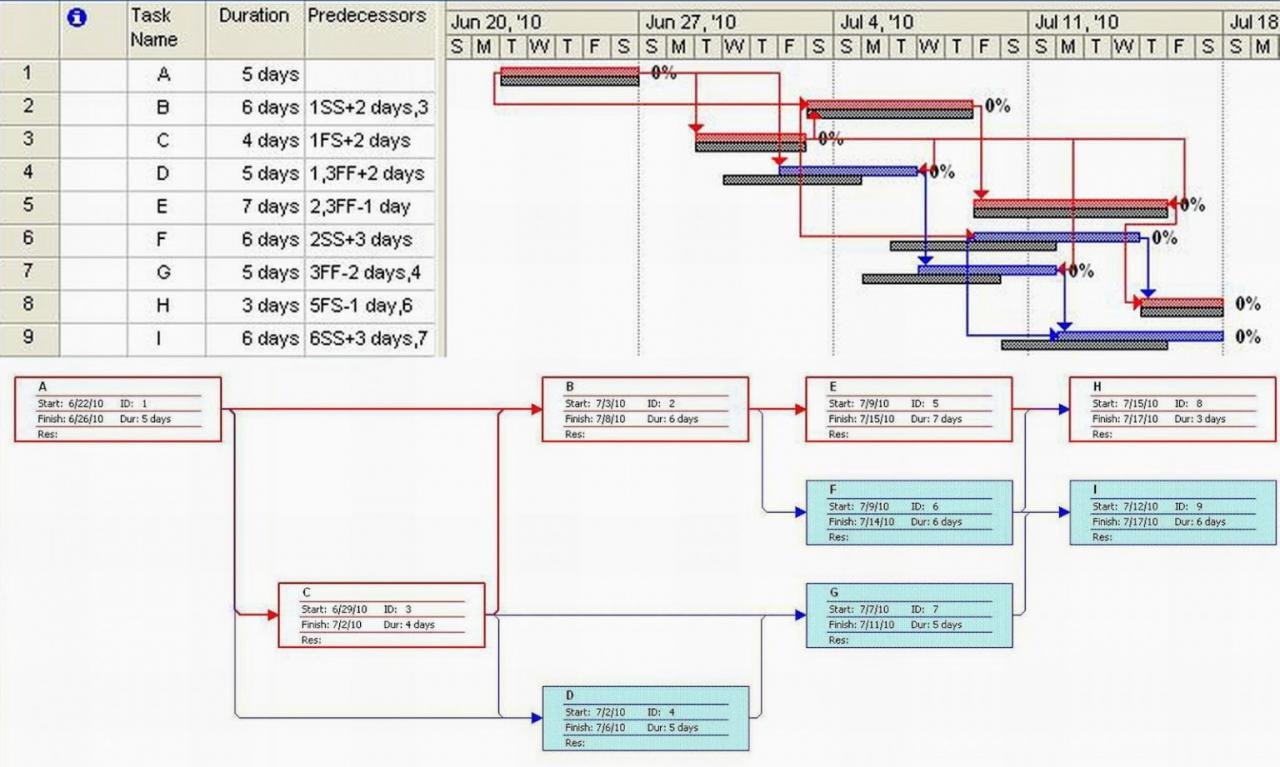Select the Predecessors column header
The width and height of the screenshot is (1280, 767).
[369, 28]
